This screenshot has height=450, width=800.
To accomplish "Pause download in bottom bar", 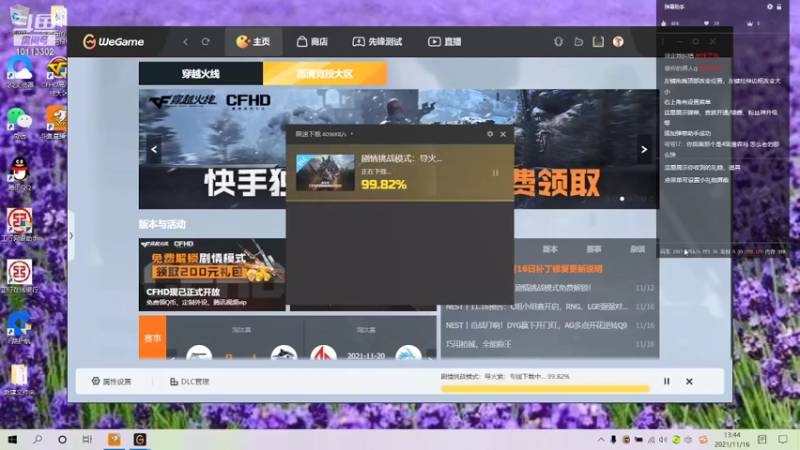I will [666, 381].
